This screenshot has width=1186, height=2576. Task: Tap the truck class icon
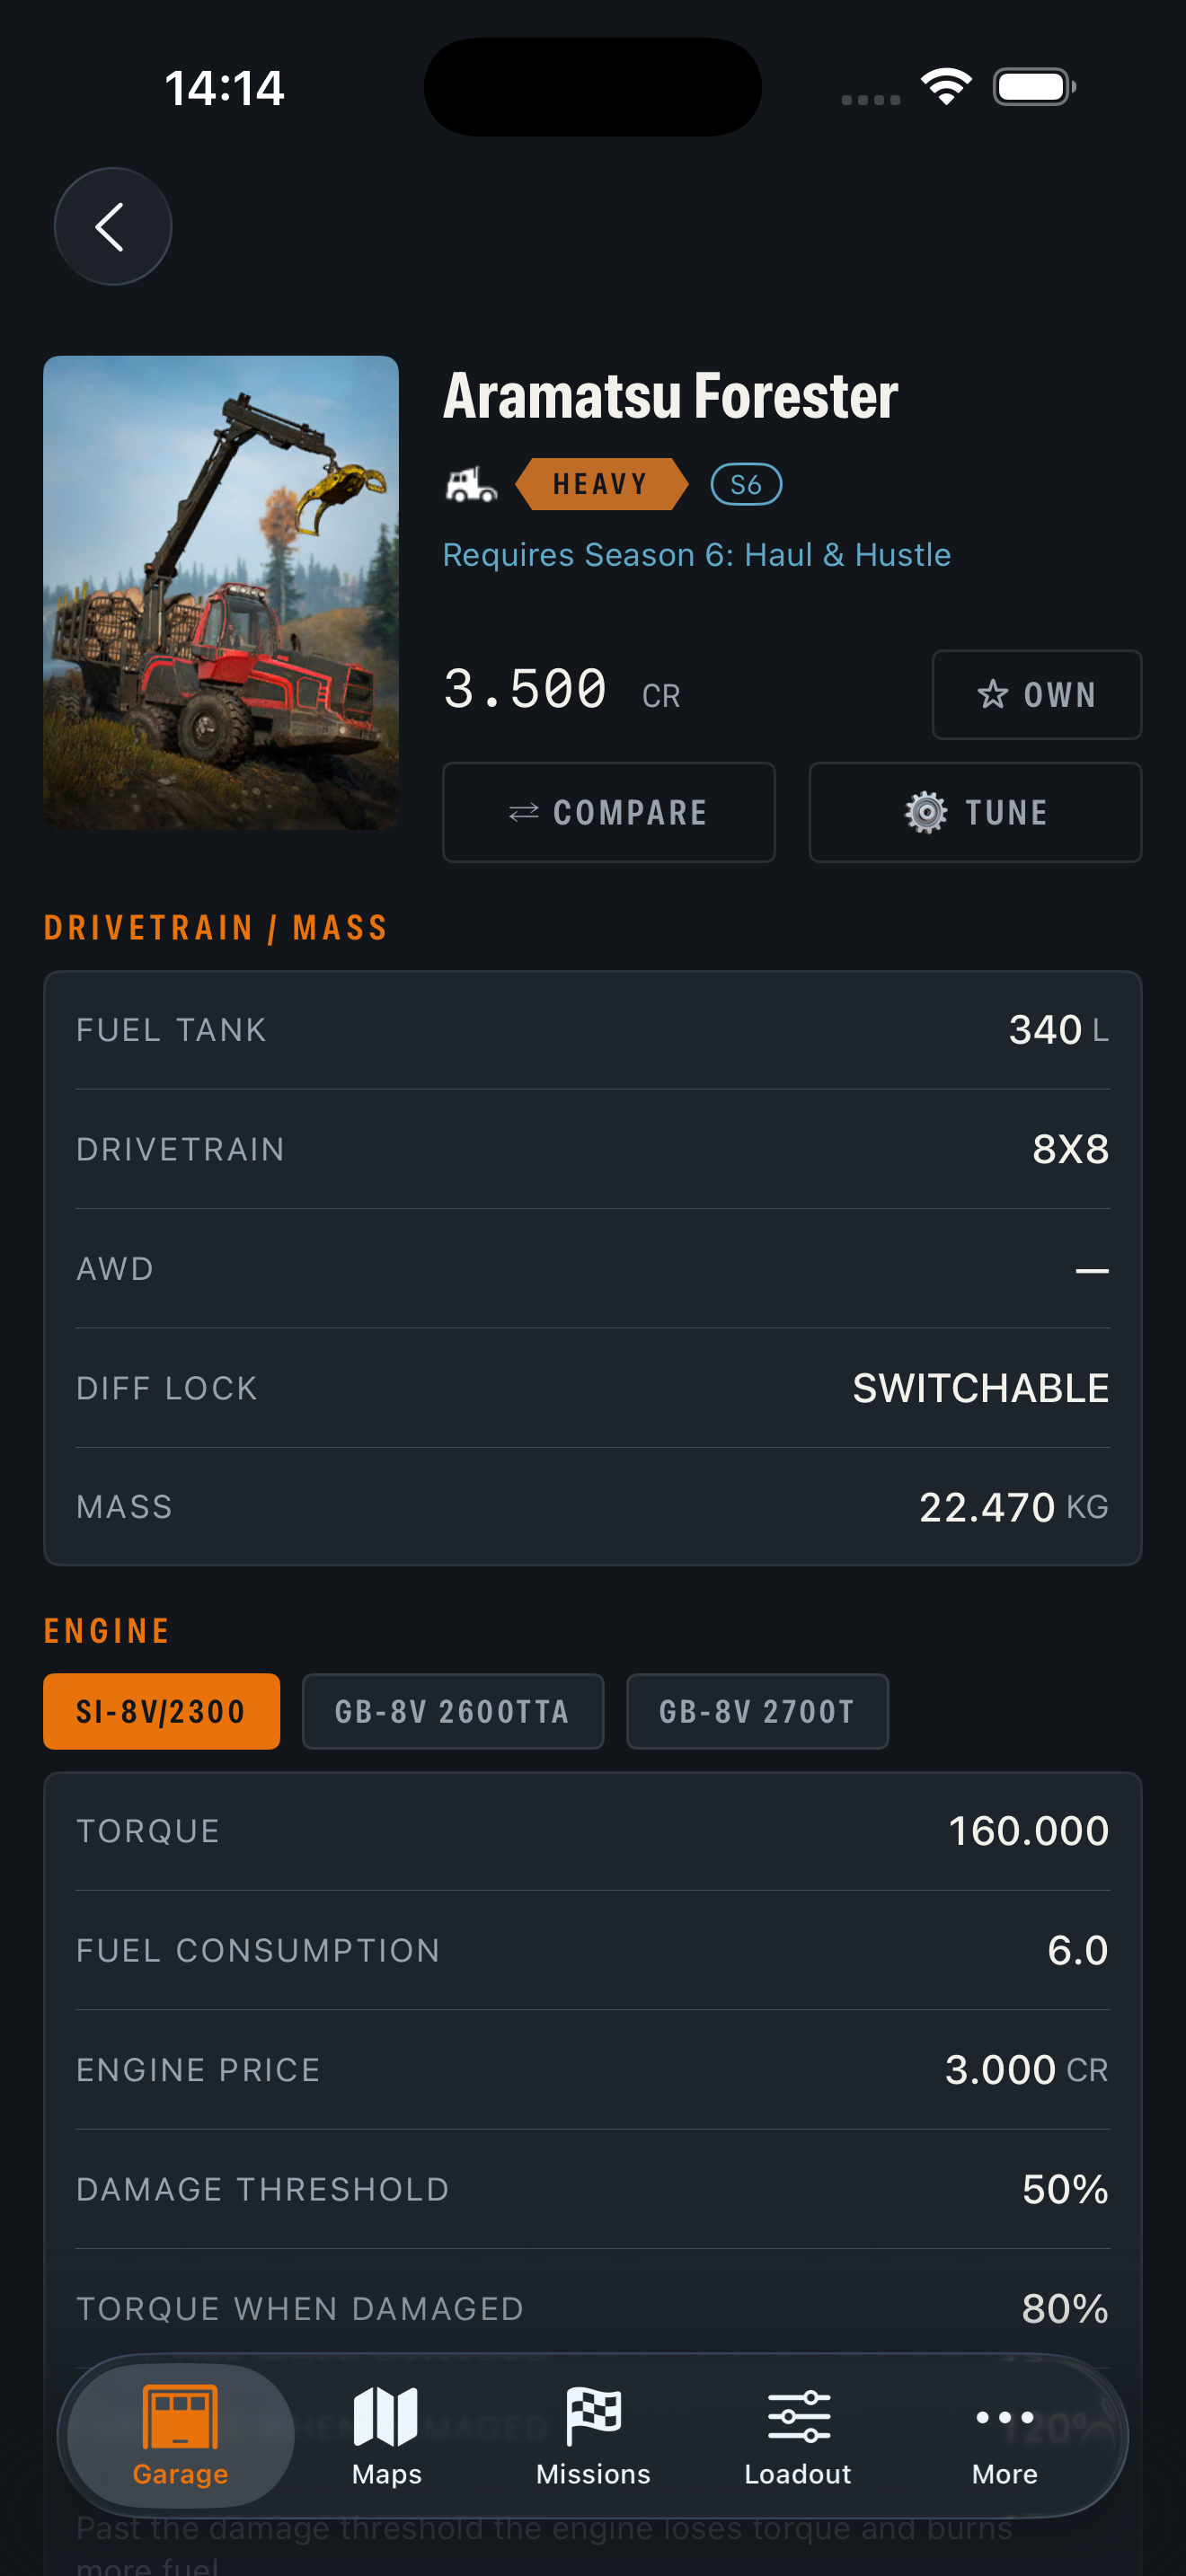[x=471, y=485]
